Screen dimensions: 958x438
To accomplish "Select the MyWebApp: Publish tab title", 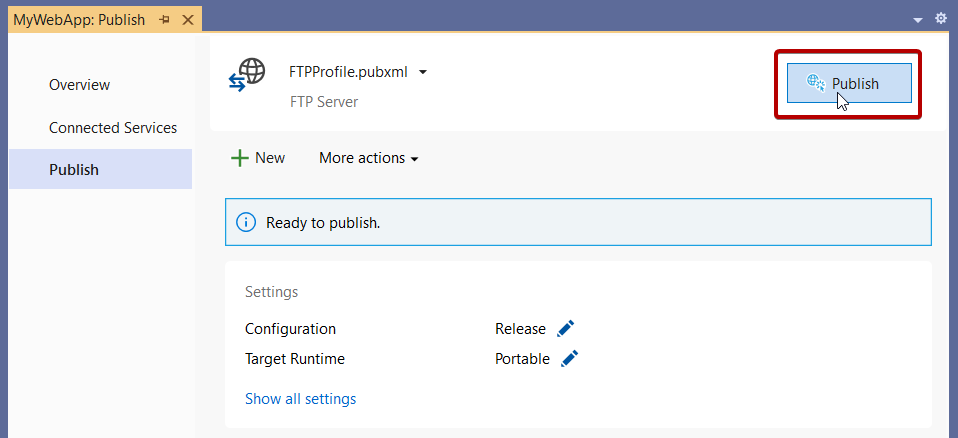I will [x=79, y=20].
